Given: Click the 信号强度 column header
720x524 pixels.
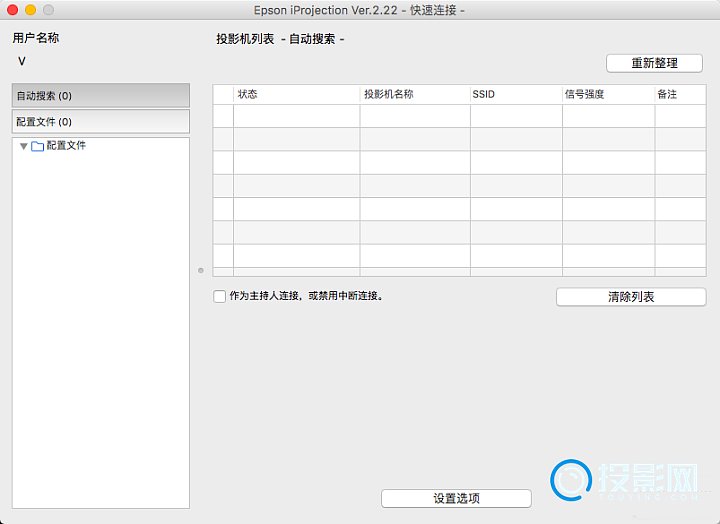Looking at the screenshot, I should [x=608, y=94].
